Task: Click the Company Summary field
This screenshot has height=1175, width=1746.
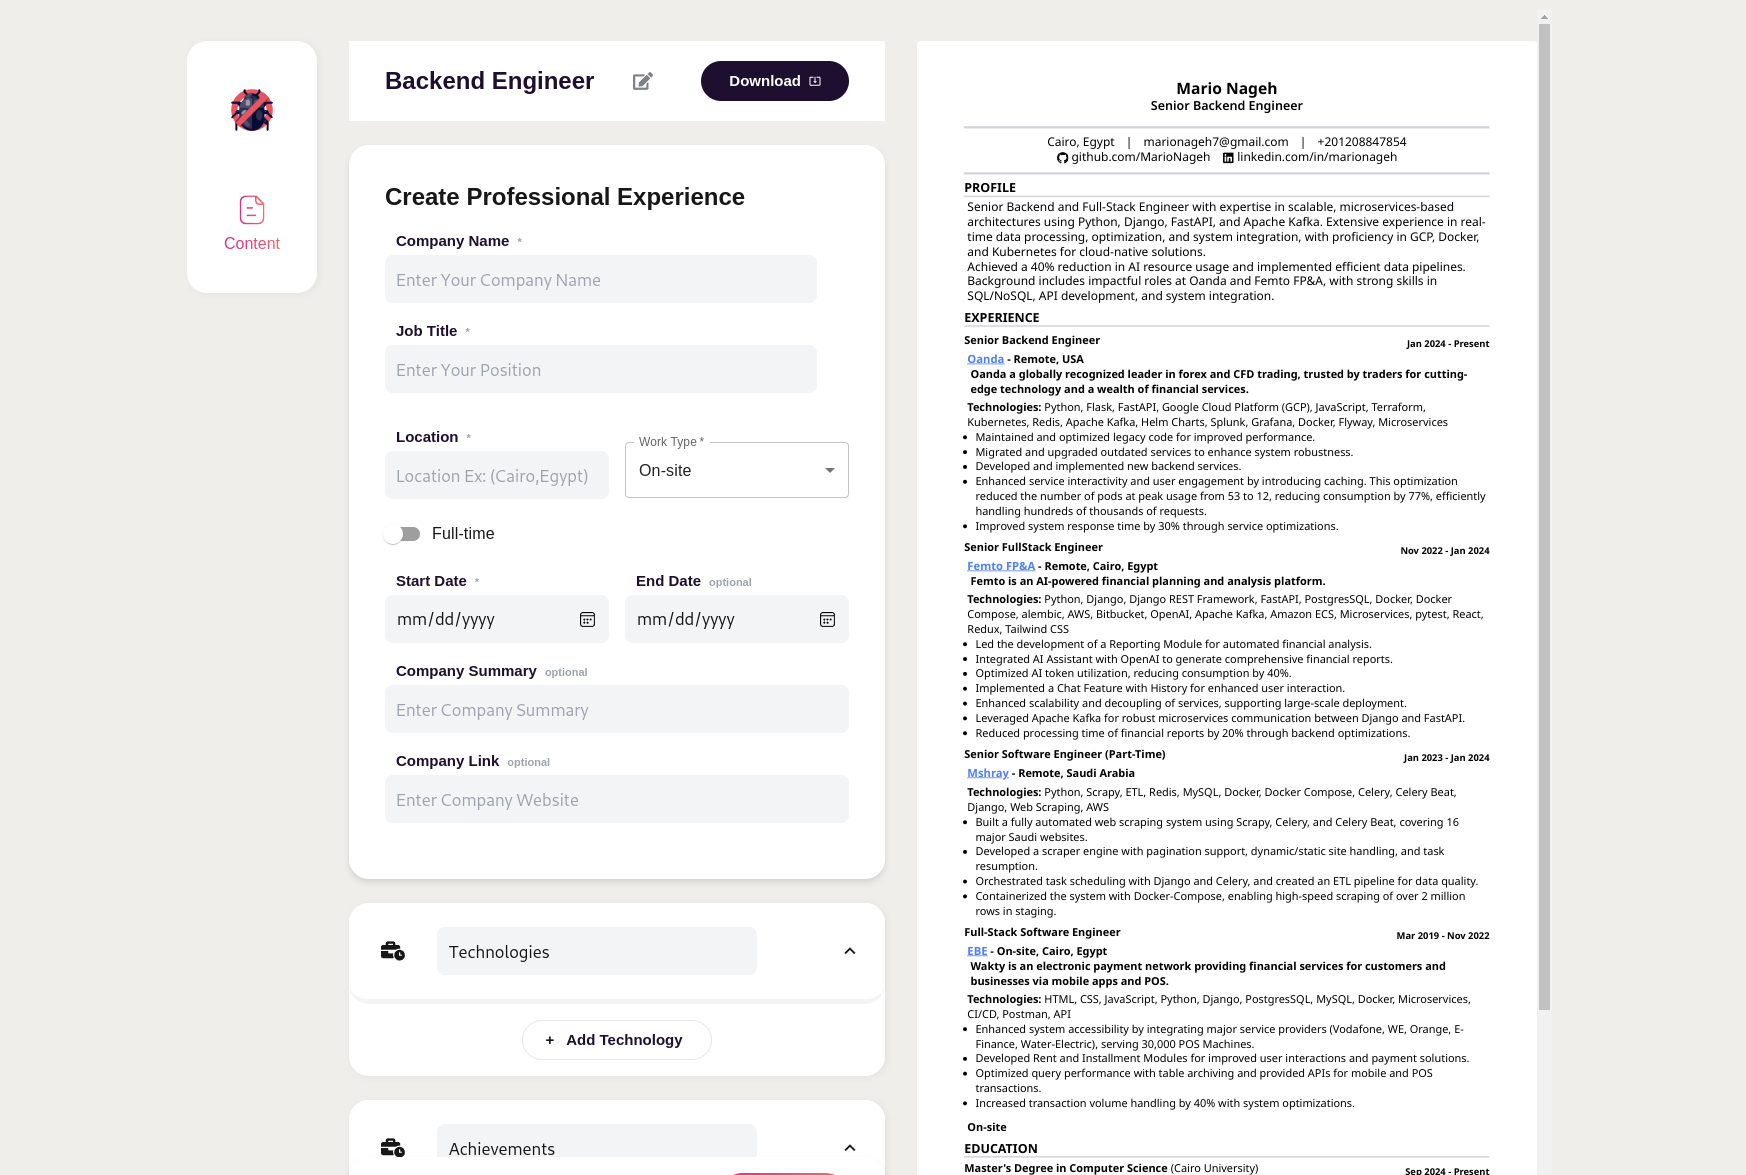Action: pos(617,709)
